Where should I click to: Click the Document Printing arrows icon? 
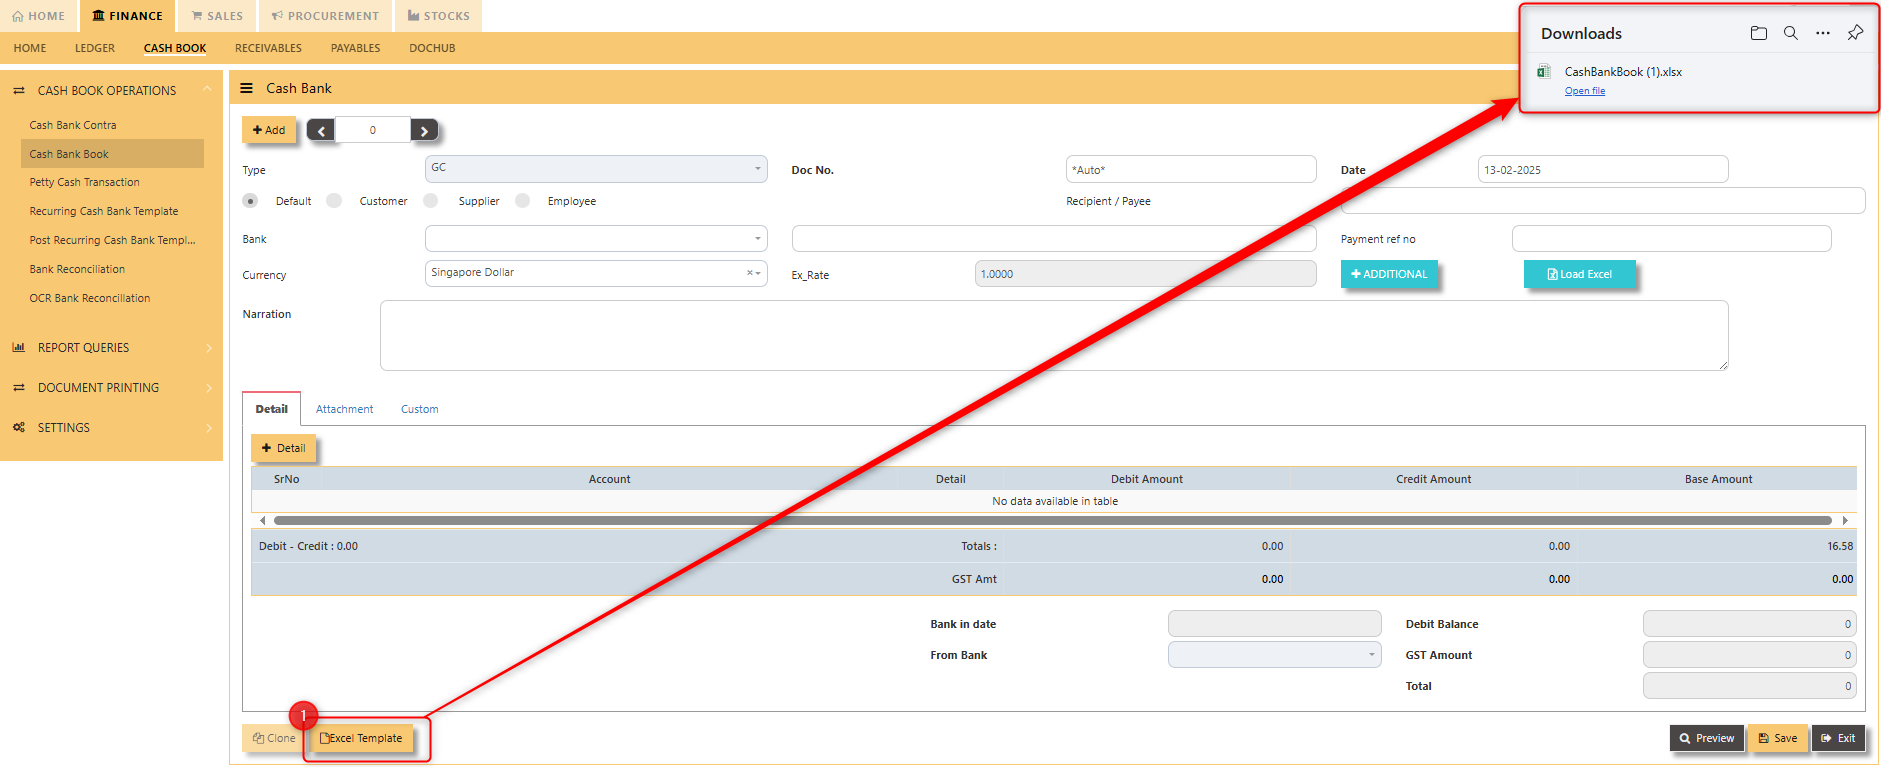coord(18,387)
